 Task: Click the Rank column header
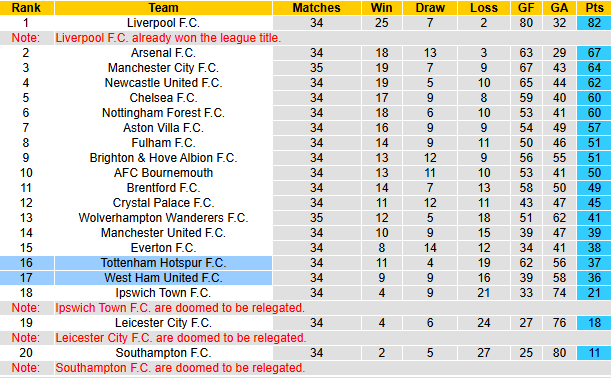tap(26, 8)
